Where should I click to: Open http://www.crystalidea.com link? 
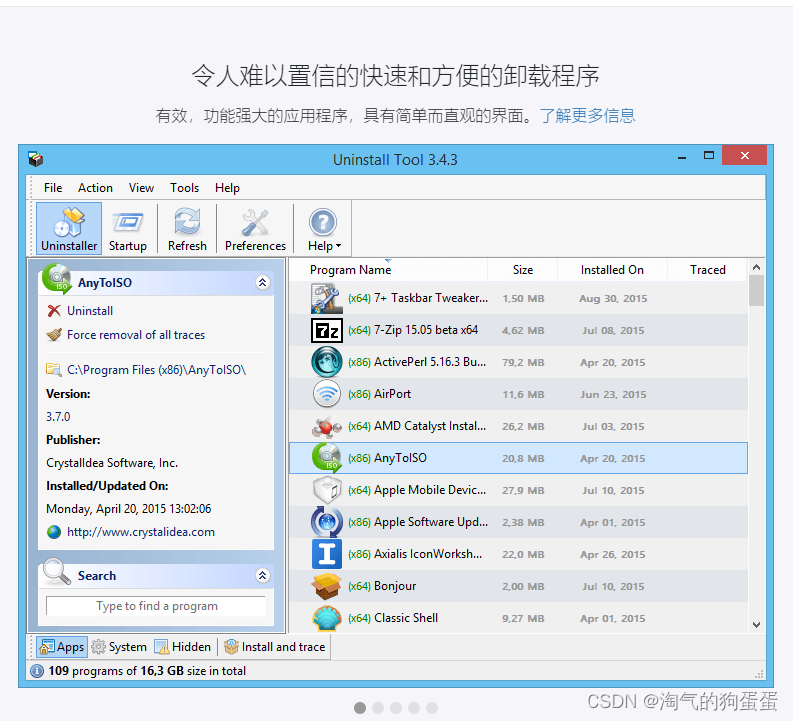coord(141,532)
